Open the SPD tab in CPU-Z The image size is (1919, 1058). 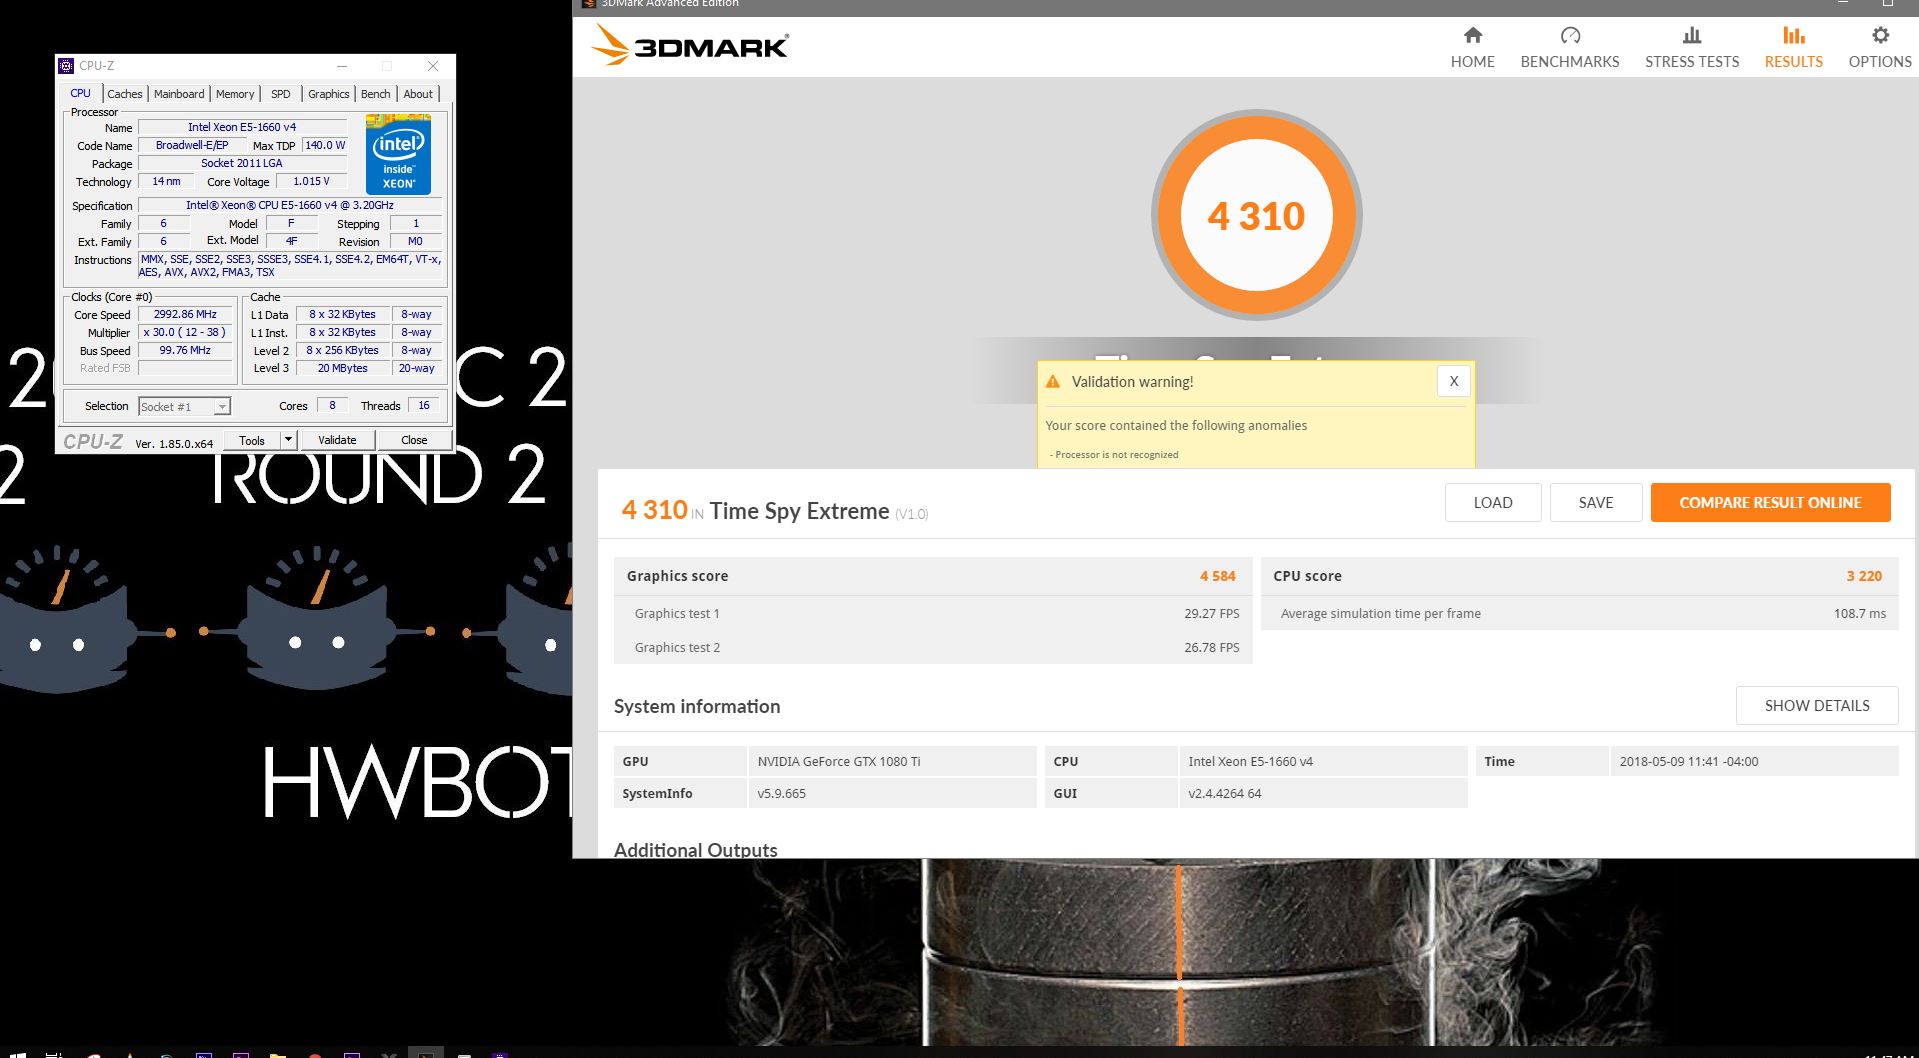(281, 94)
